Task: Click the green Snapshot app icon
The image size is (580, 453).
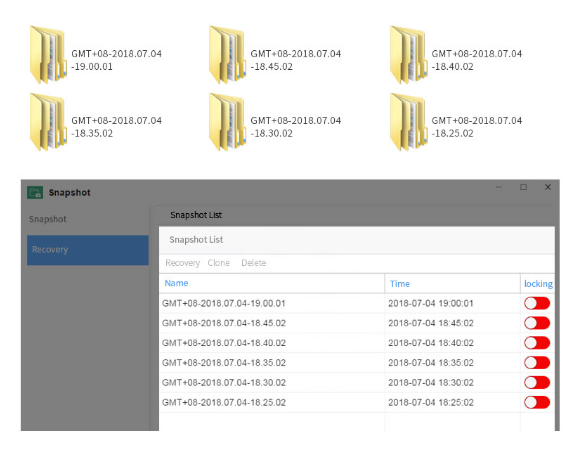Action: click(35, 192)
